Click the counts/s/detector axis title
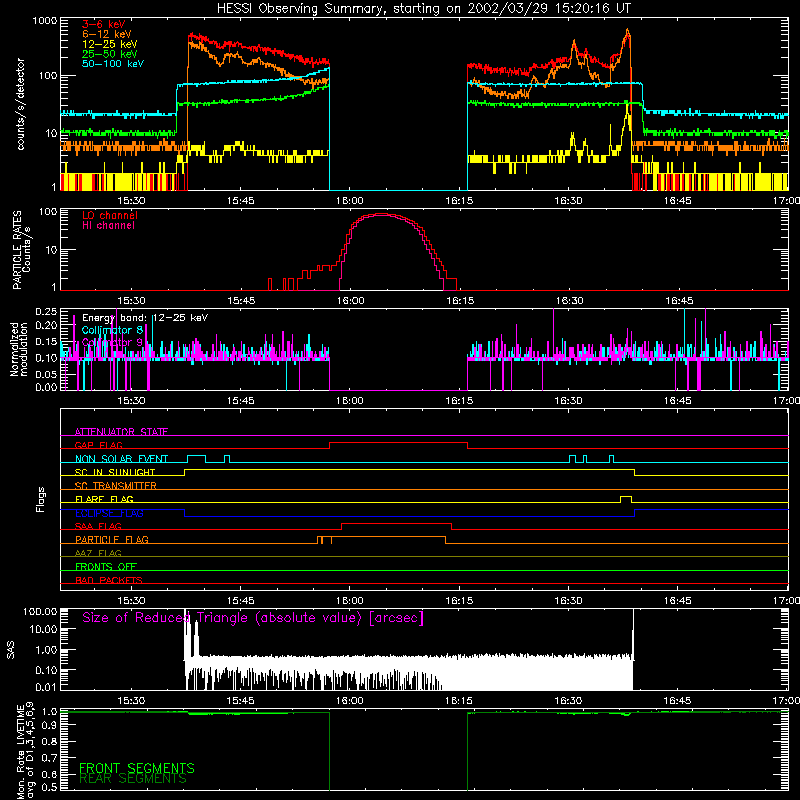 click(x=21, y=104)
